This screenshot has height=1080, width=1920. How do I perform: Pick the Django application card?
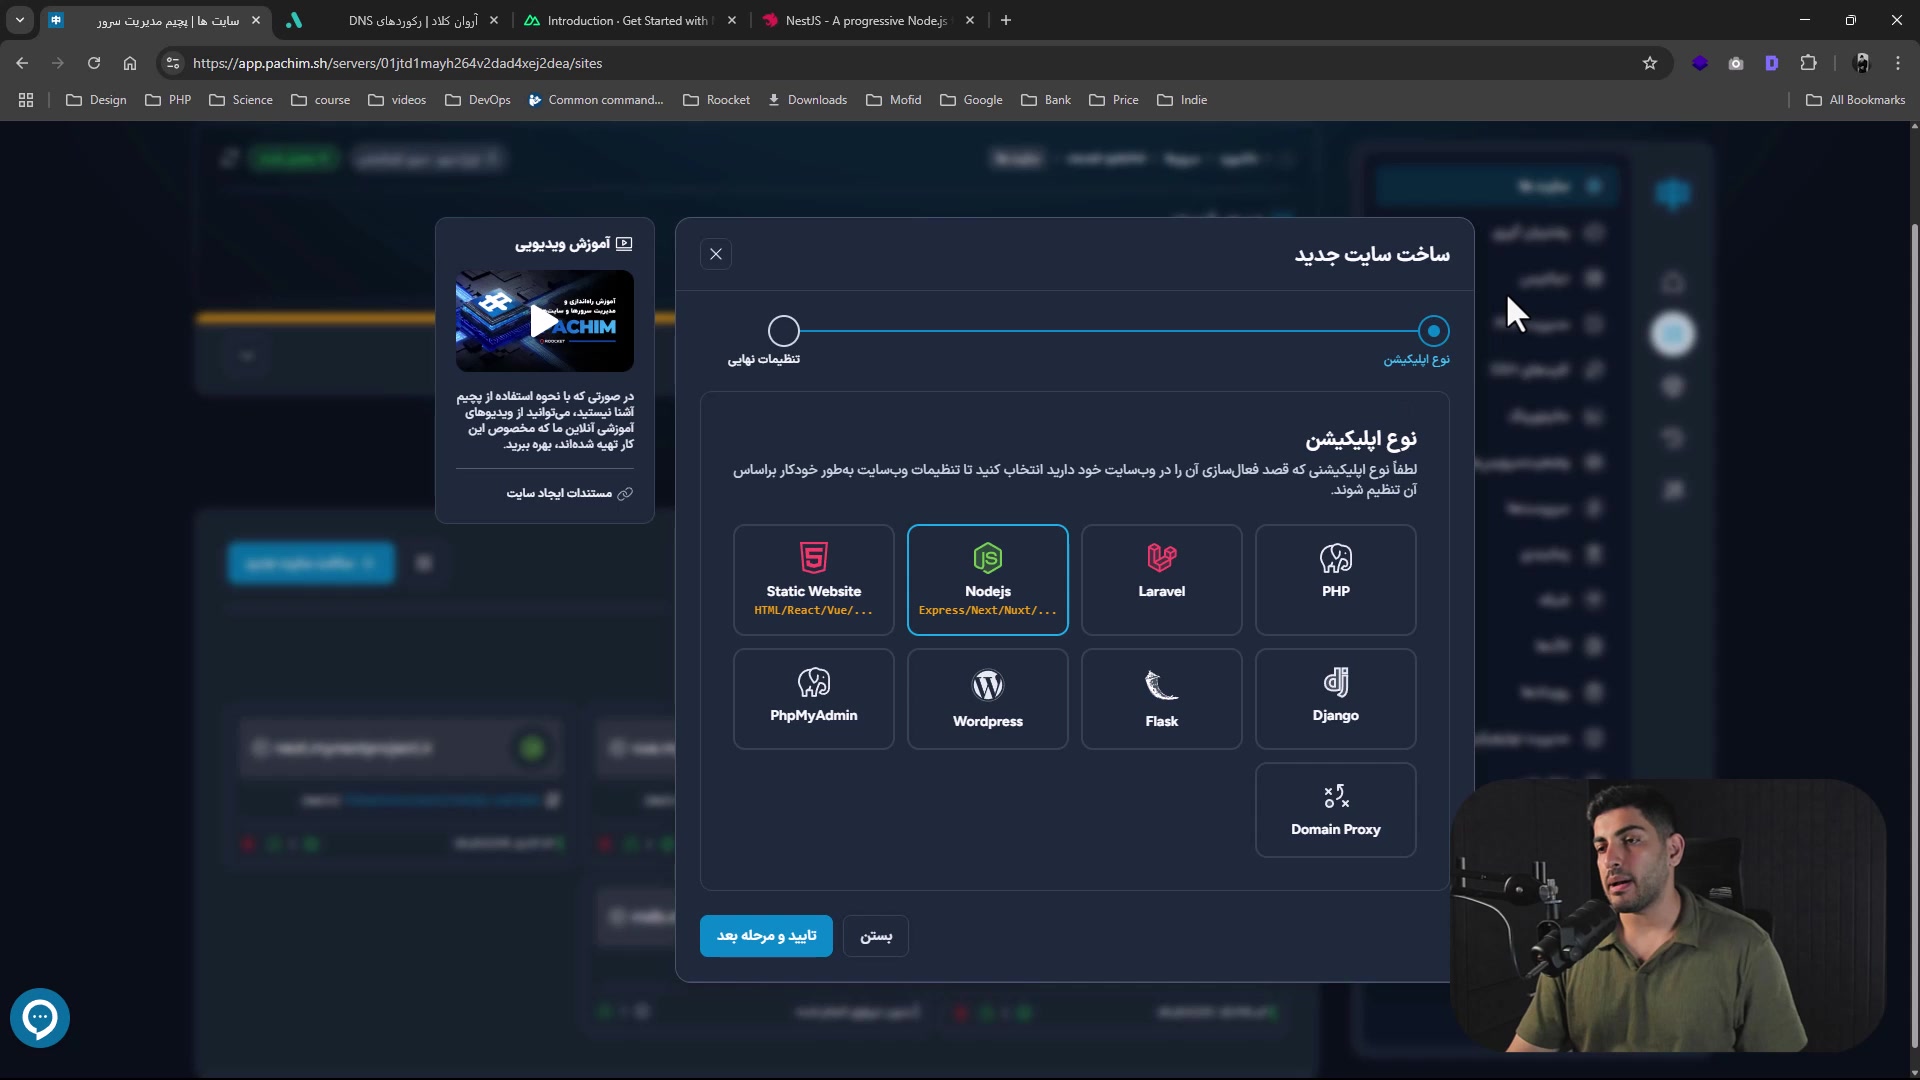(x=1335, y=698)
